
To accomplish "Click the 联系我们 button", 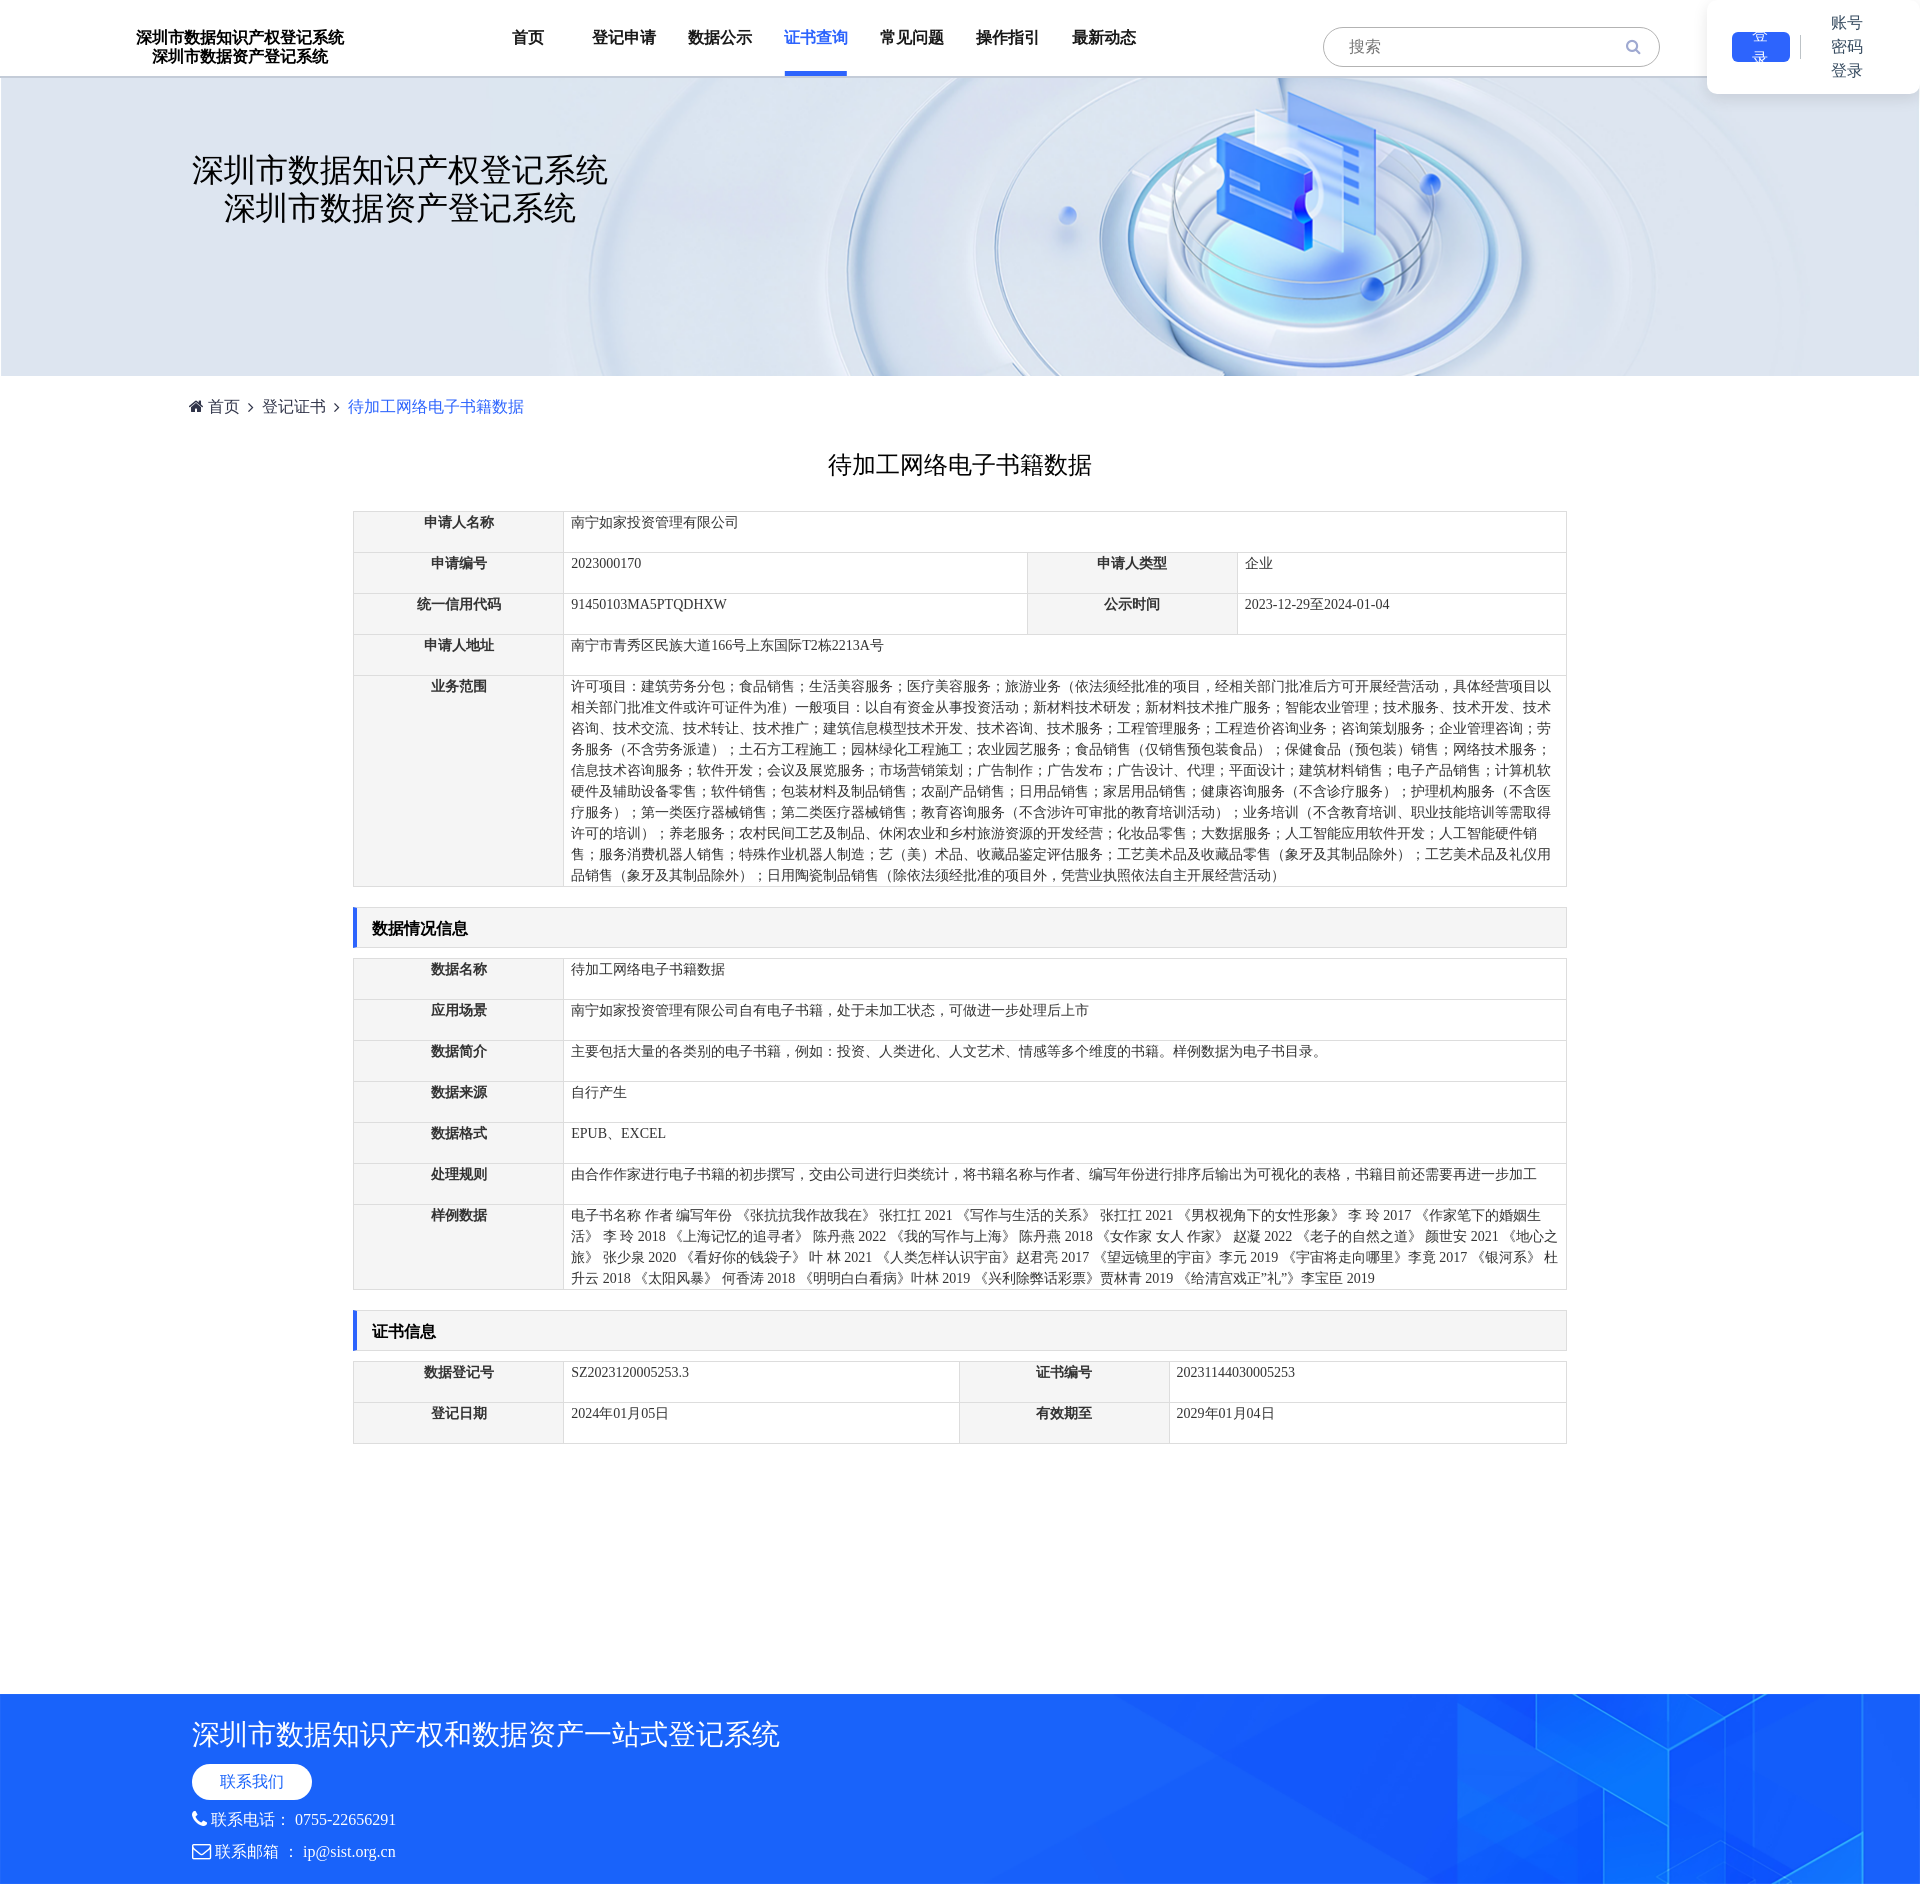I will tap(252, 1781).
